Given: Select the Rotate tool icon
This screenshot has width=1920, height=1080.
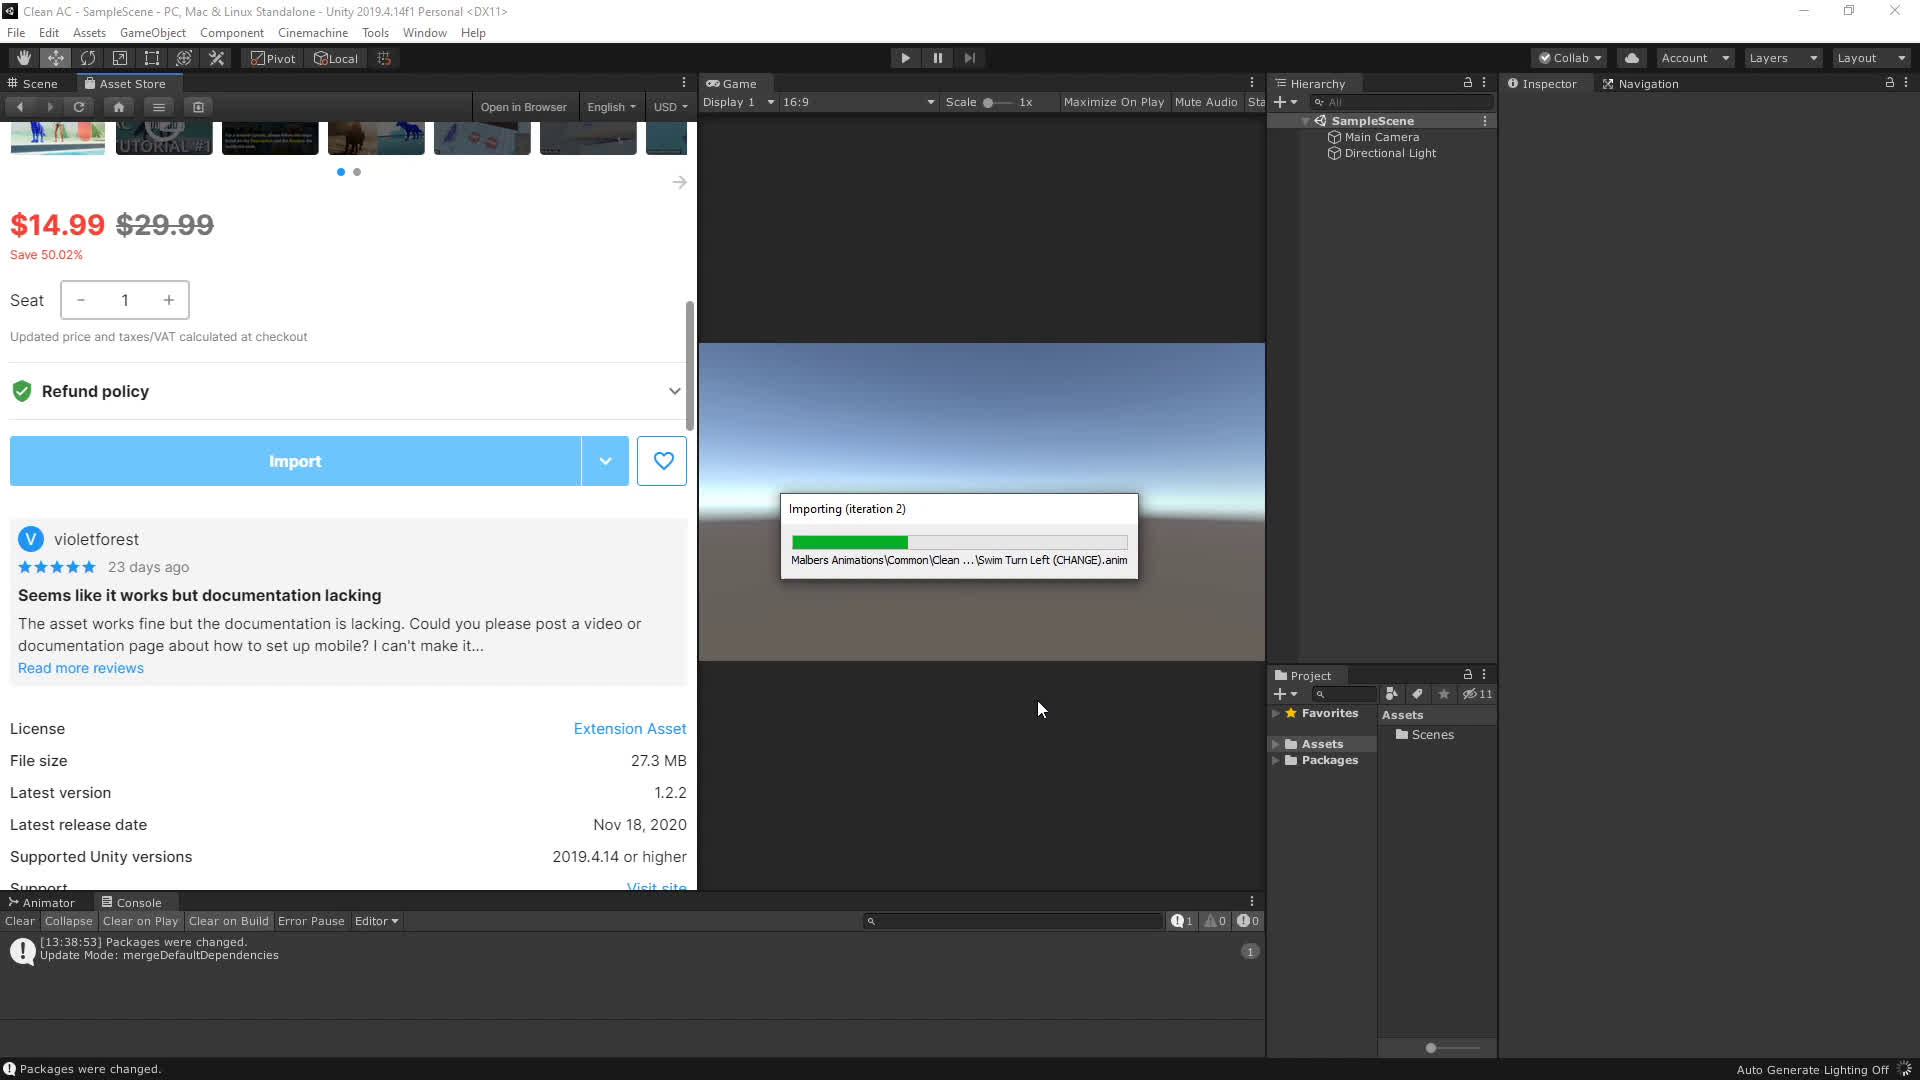Looking at the screenshot, I should pos(88,58).
